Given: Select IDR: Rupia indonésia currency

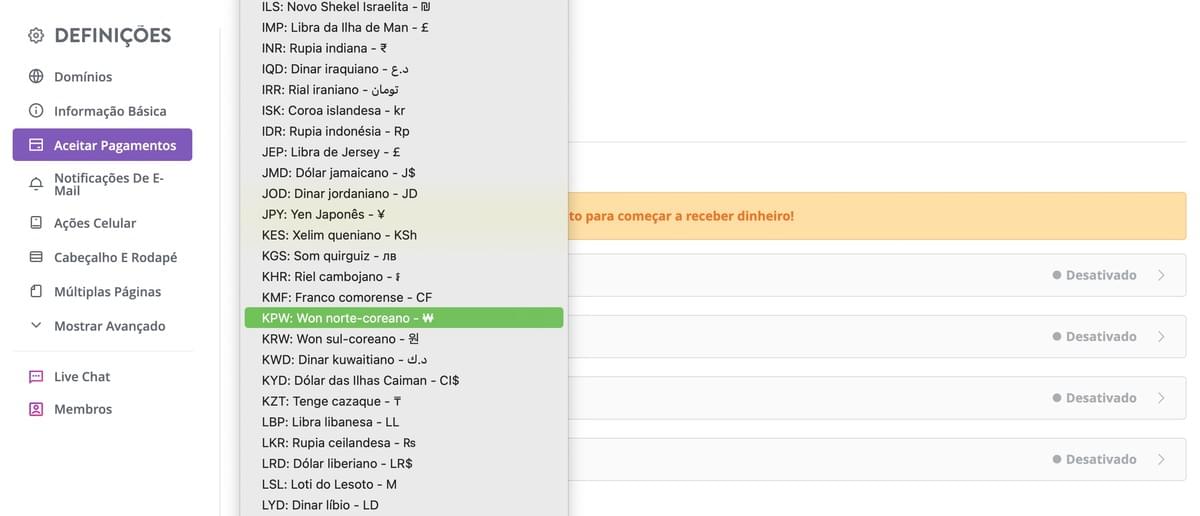Looking at the screenshot, I should click(x=404, y=131).
